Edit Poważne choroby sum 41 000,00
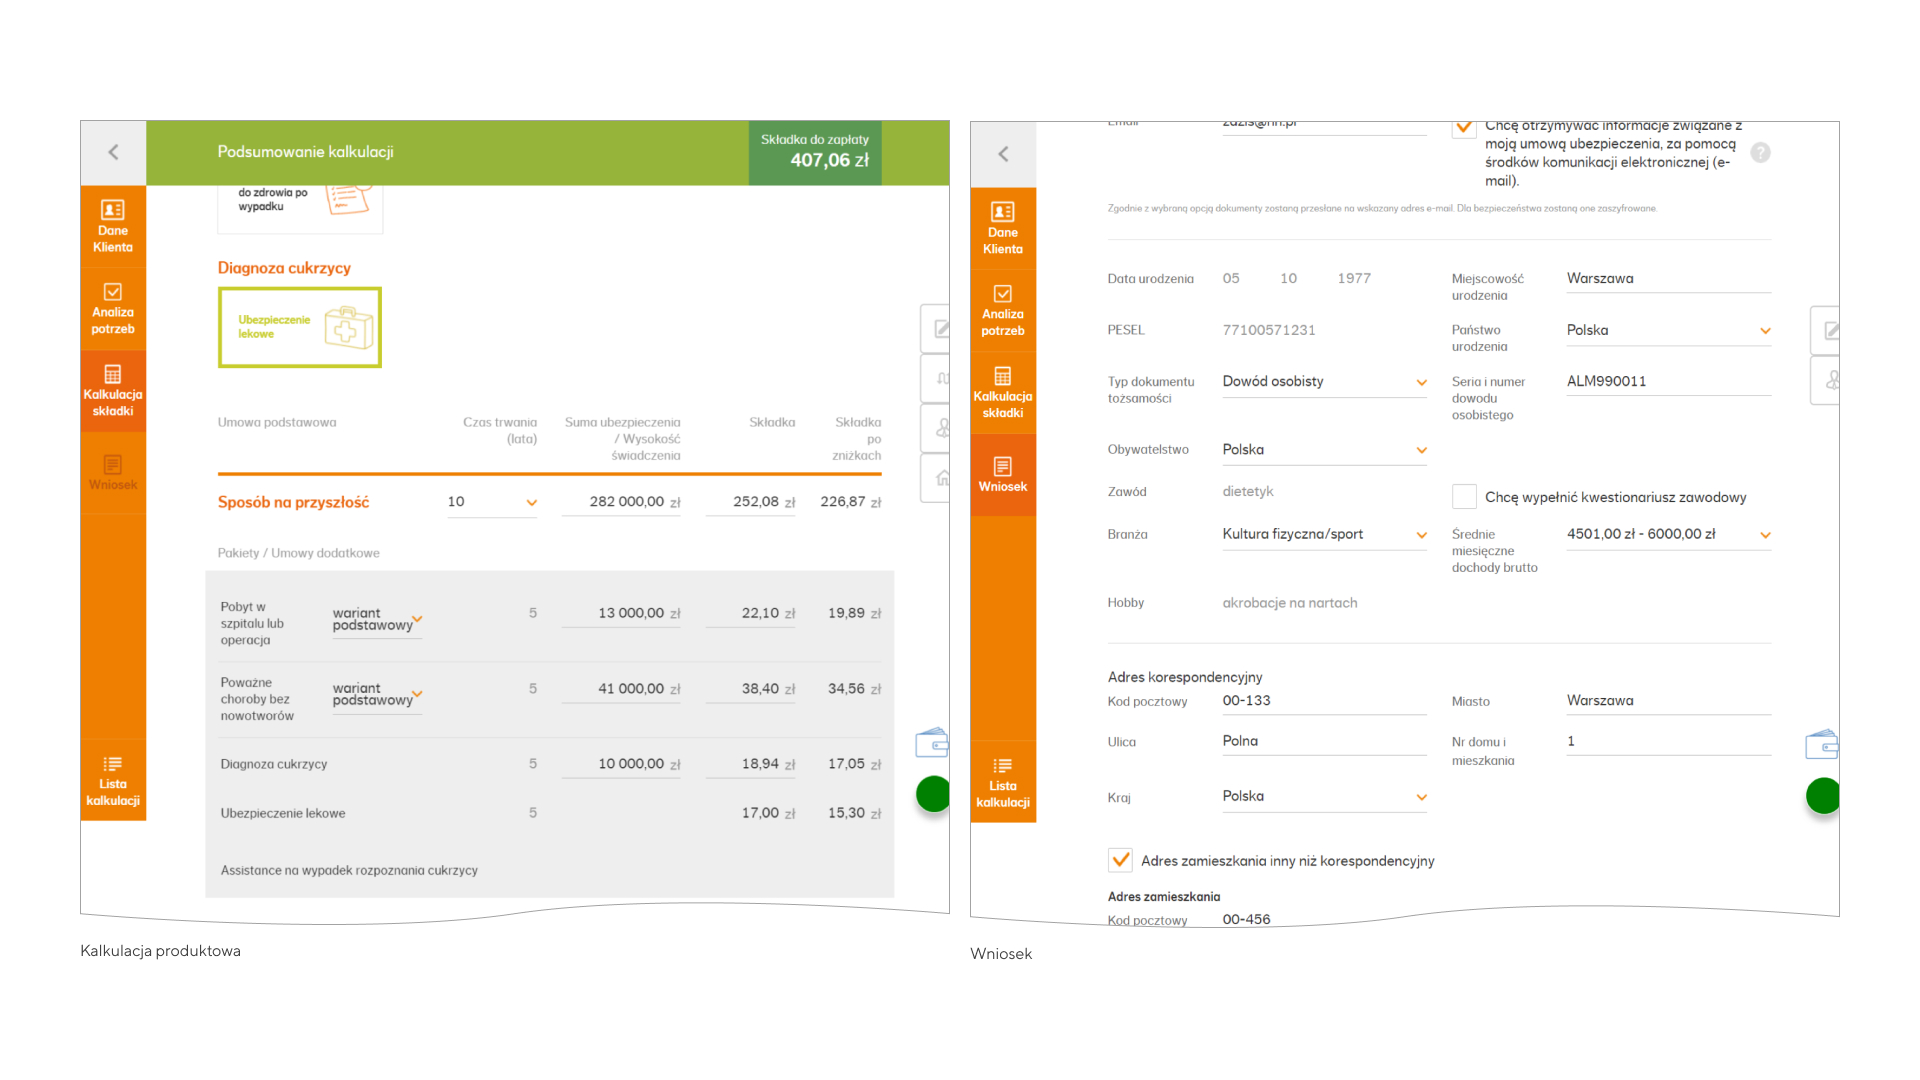The height and width of the screenshot is (1080, 1920). 621,689
